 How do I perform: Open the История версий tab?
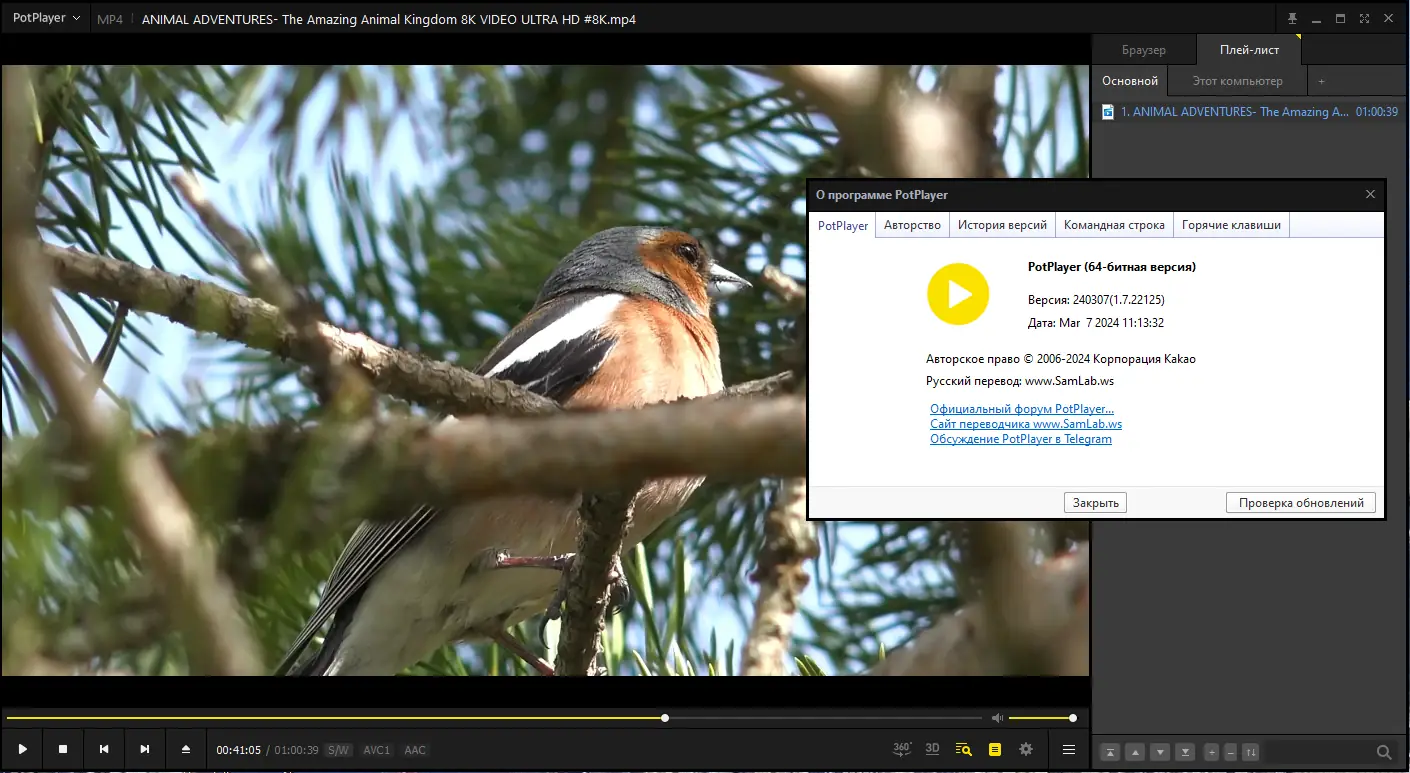pos(1002,225)
